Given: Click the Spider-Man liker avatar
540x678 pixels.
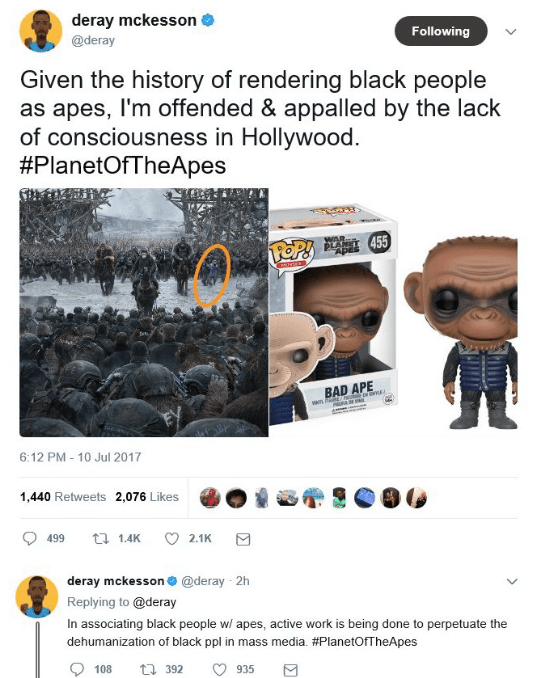Looking at the screenshot, I should (x=210, y=498).
